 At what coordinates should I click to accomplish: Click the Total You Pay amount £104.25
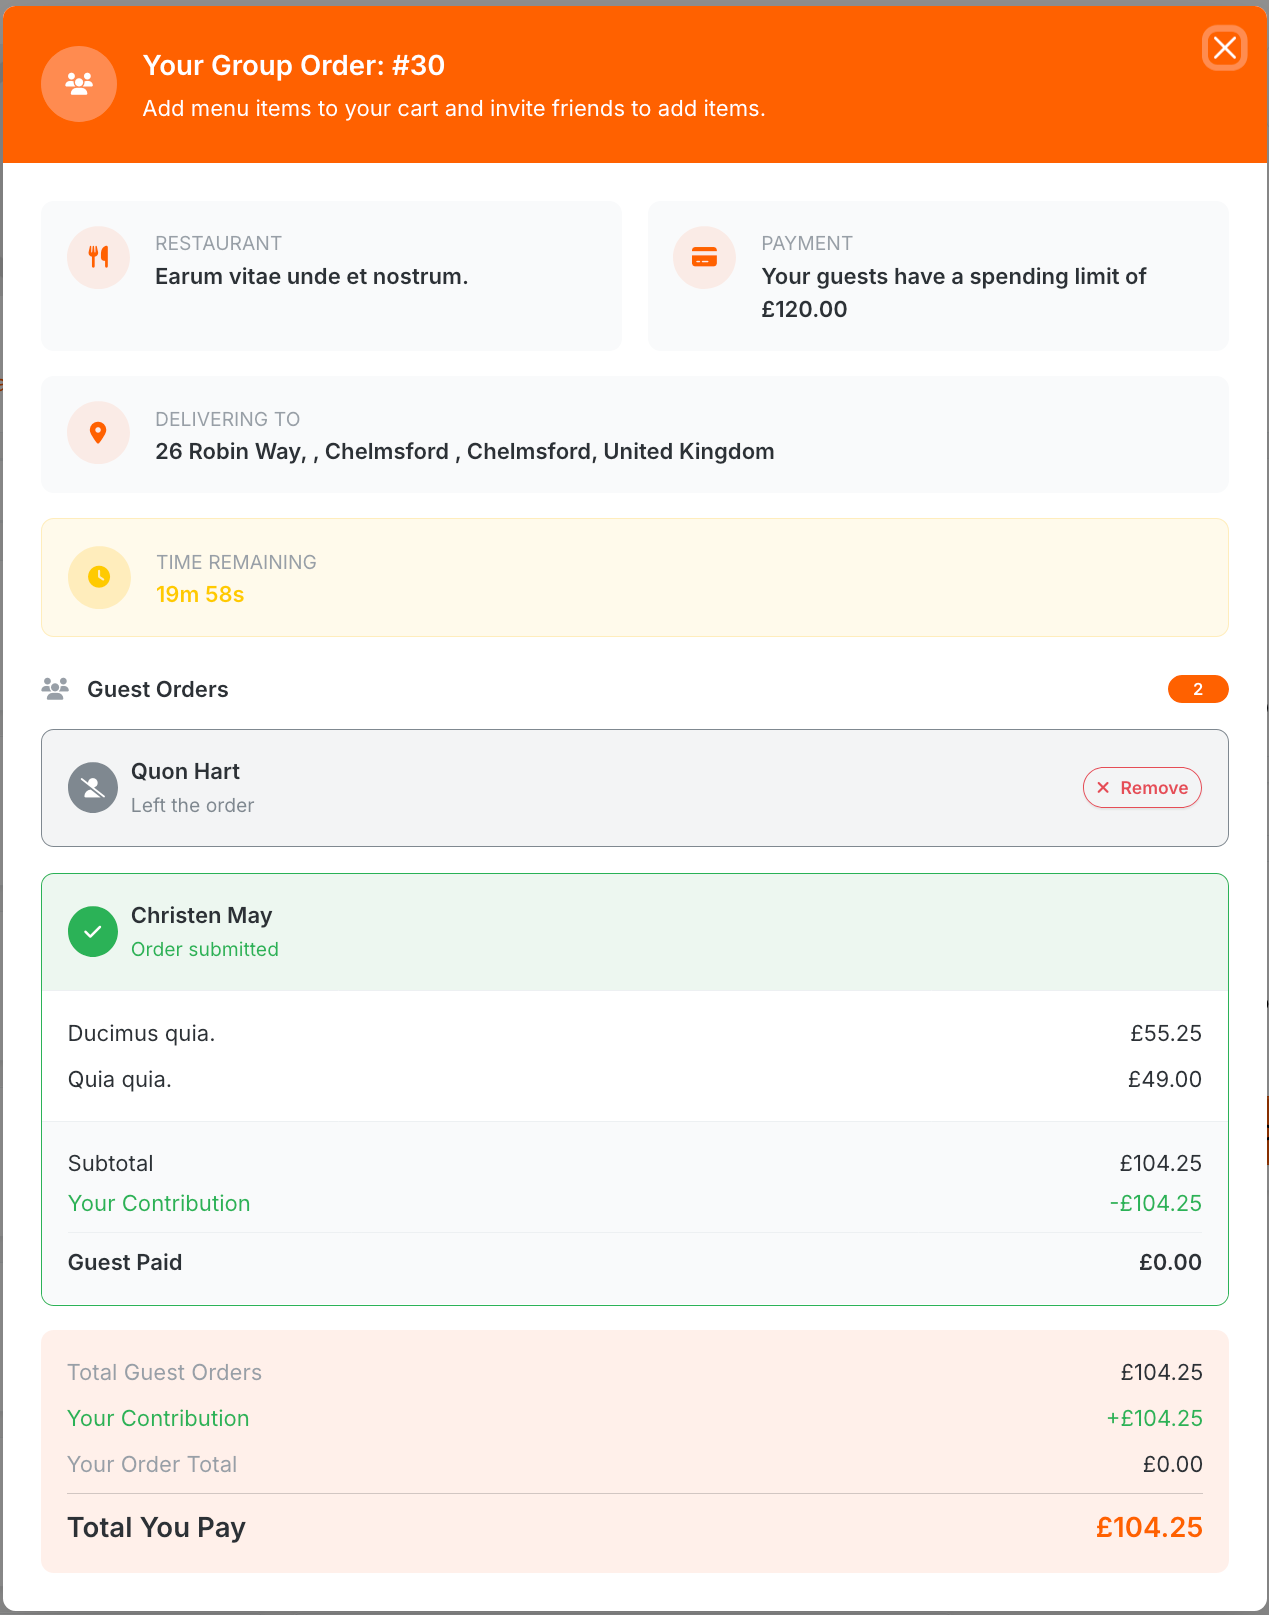[1149, 1527]
